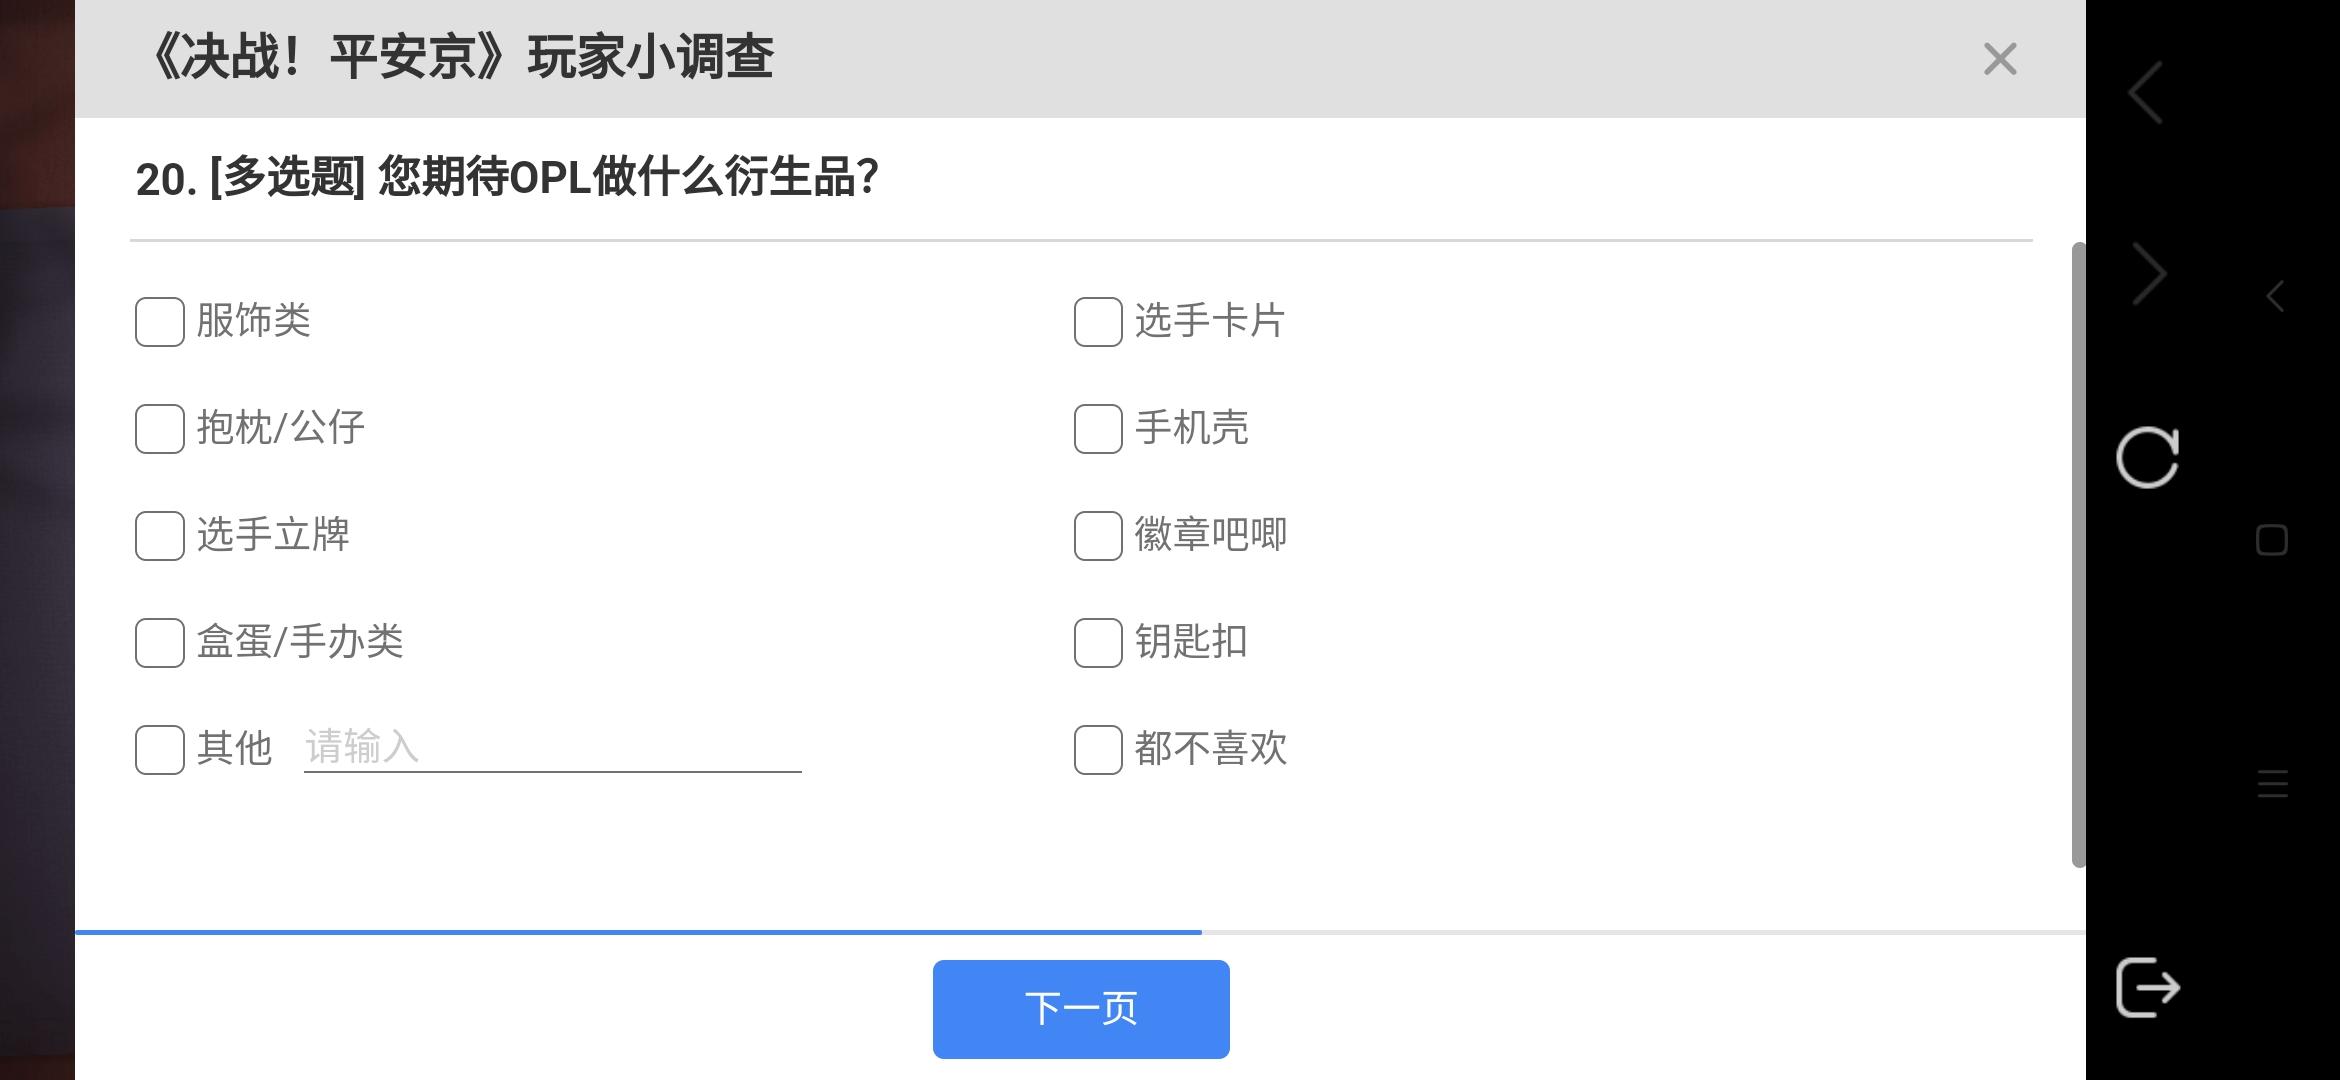The height and width of the screenshot is (1080, 2340).
Task: Select the 钥匙扣 checkbox
Action: coord(1098,643)
